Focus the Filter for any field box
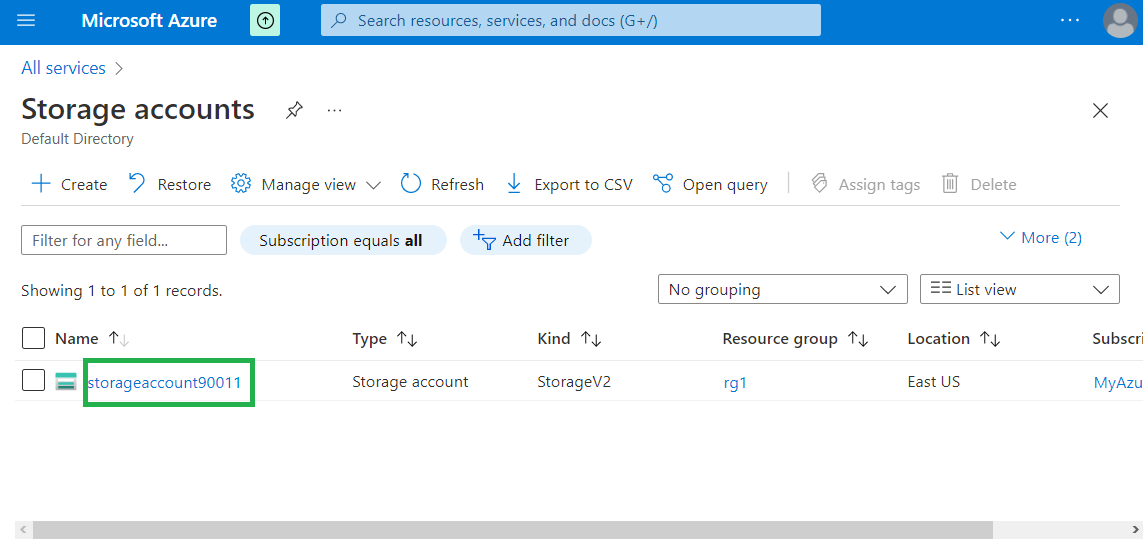The height and width of the screenshot is (558, 1143). (124, 240)
